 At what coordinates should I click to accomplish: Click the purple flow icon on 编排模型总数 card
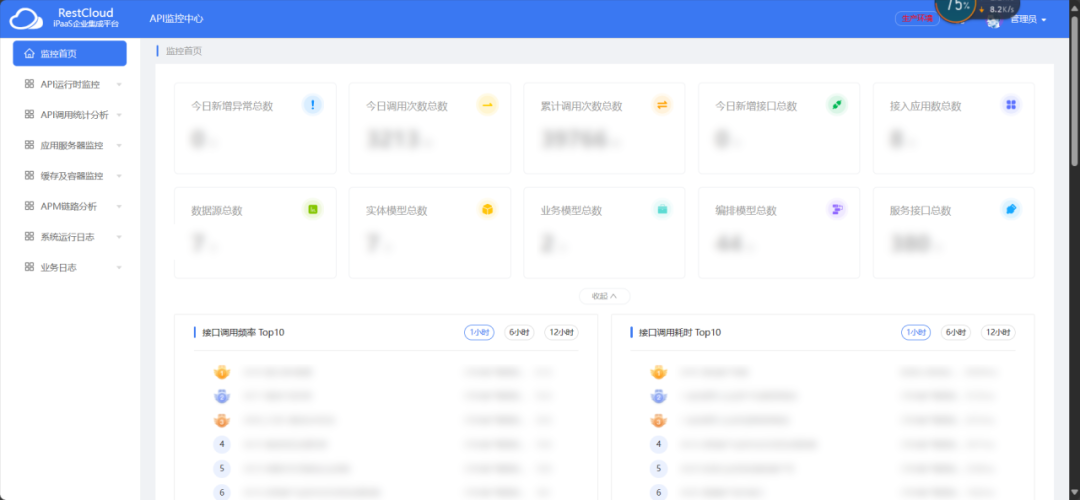pos(837,209)
